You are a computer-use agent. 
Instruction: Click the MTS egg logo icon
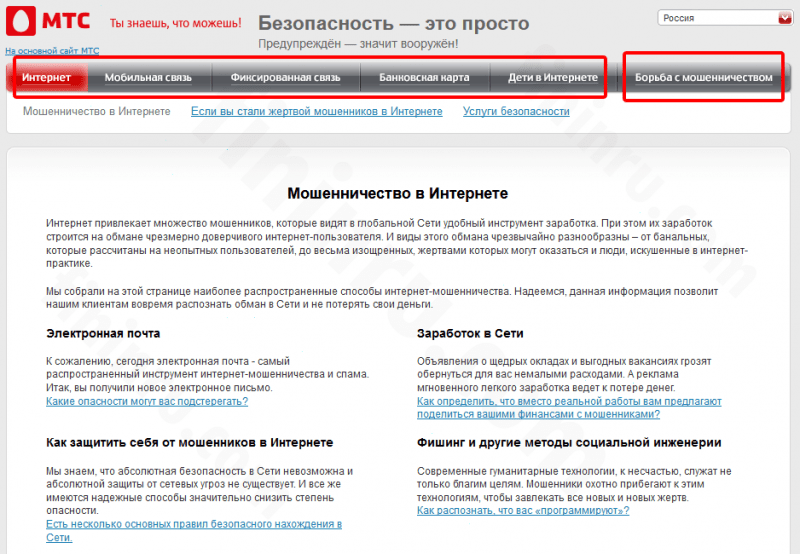coord(21,21)
